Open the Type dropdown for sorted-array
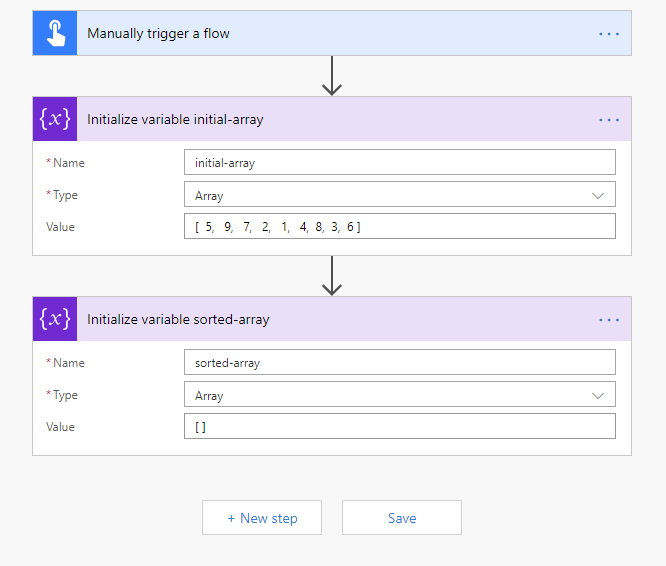Viewport: 666px width, 566px height. (x=399, y=395)
